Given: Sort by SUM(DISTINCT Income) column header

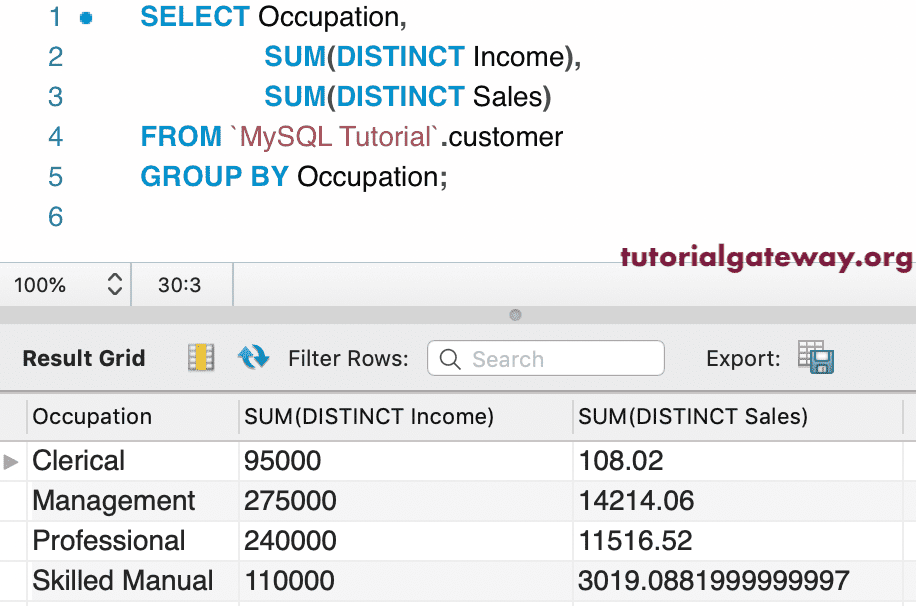Looking at the screenshot, I should (x=369, y=417).
